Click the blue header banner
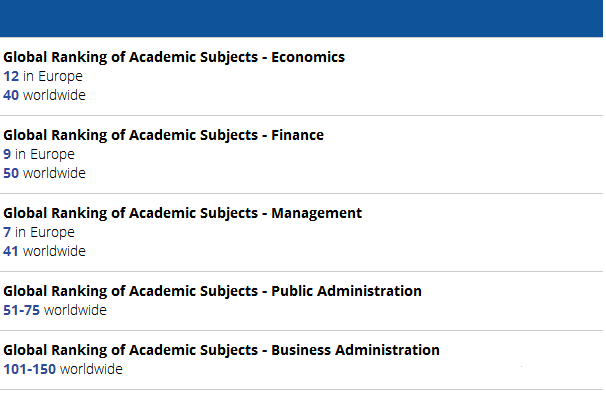606x393 pixels. [x=301, y=19]
